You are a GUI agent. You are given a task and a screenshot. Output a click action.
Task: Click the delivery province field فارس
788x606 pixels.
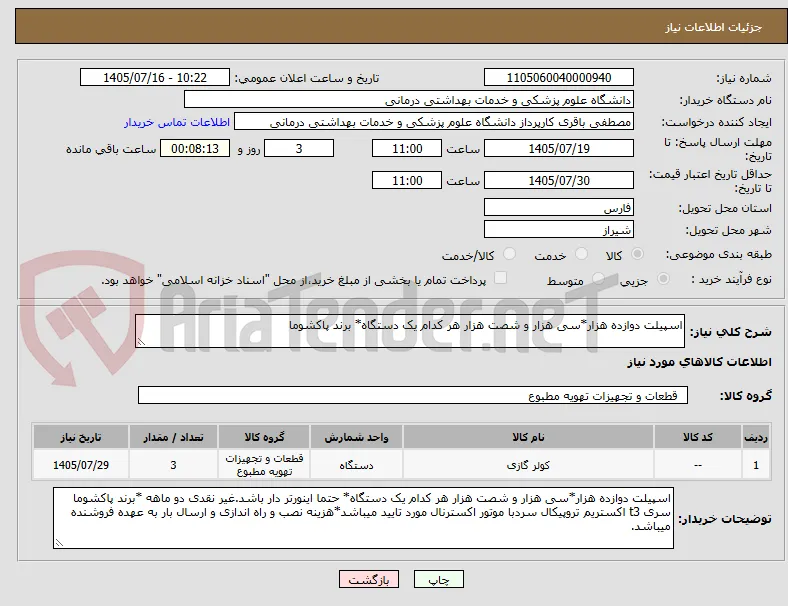558,207
